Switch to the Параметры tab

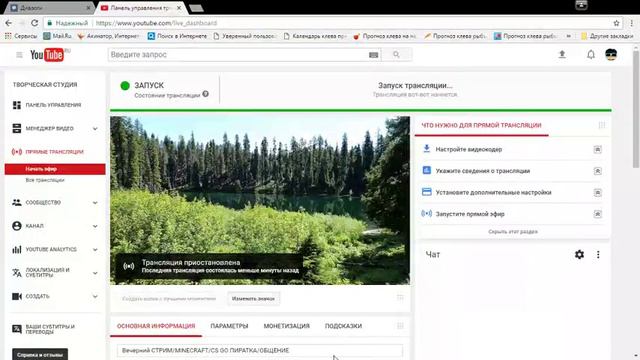pos(229,326)
